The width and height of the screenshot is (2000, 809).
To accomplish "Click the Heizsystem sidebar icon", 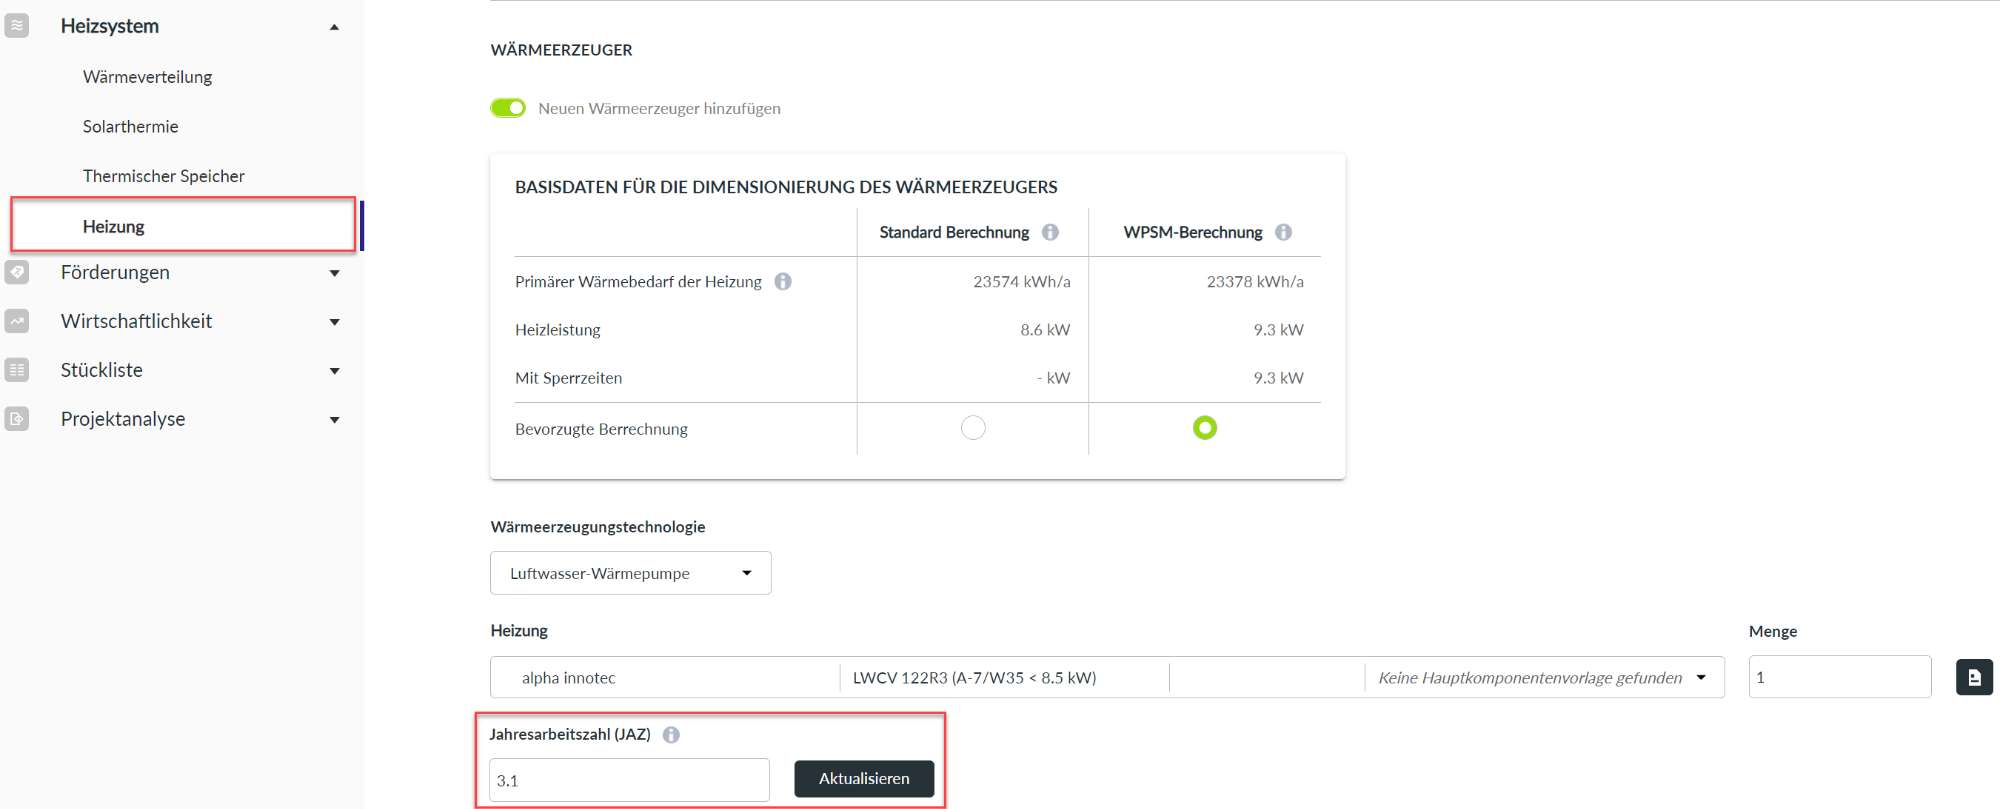I will point(16,26).
